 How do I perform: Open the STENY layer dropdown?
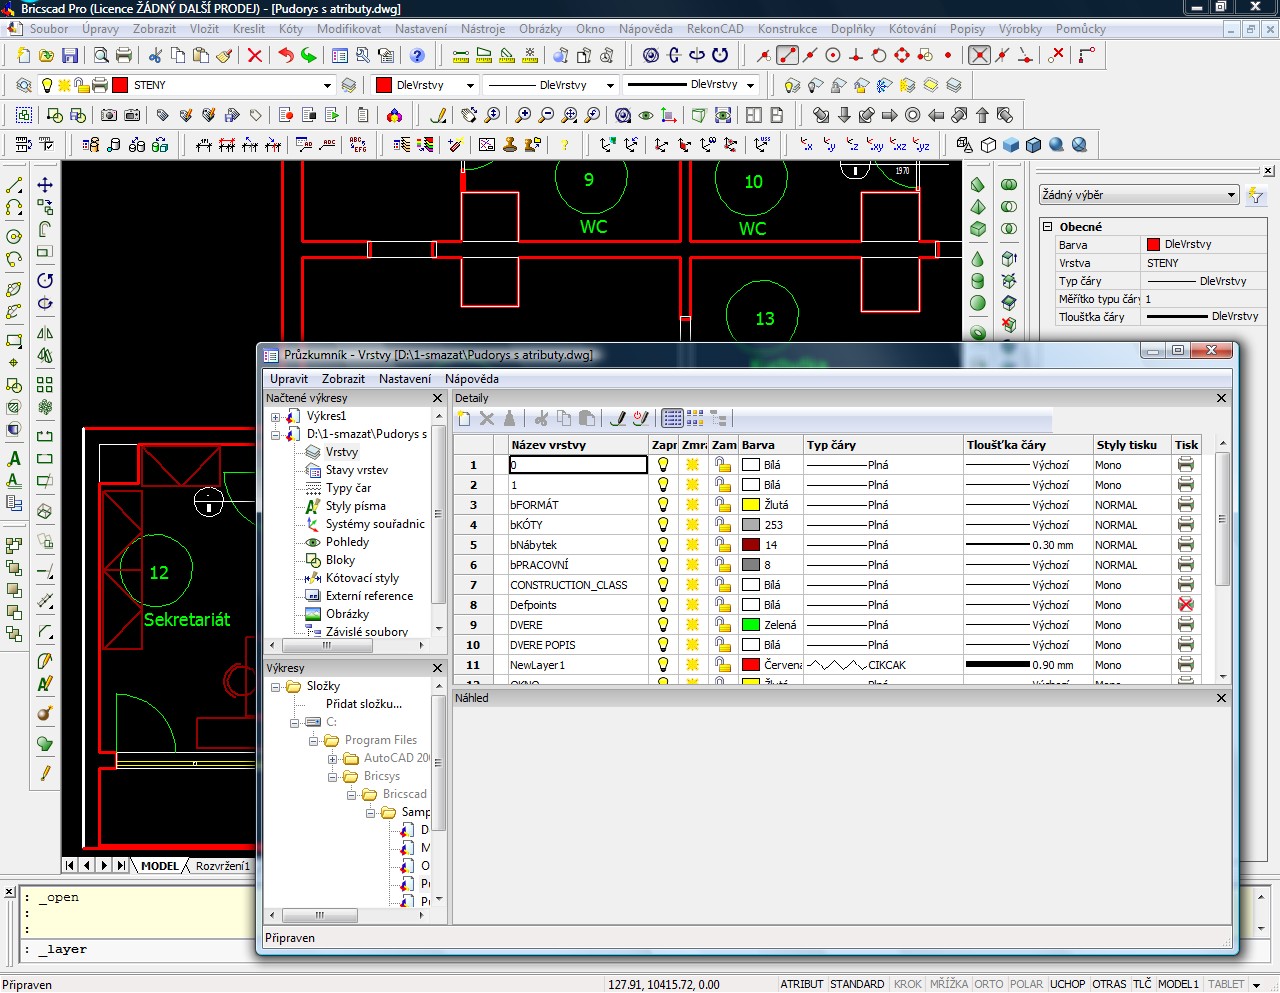click(326, 86)
